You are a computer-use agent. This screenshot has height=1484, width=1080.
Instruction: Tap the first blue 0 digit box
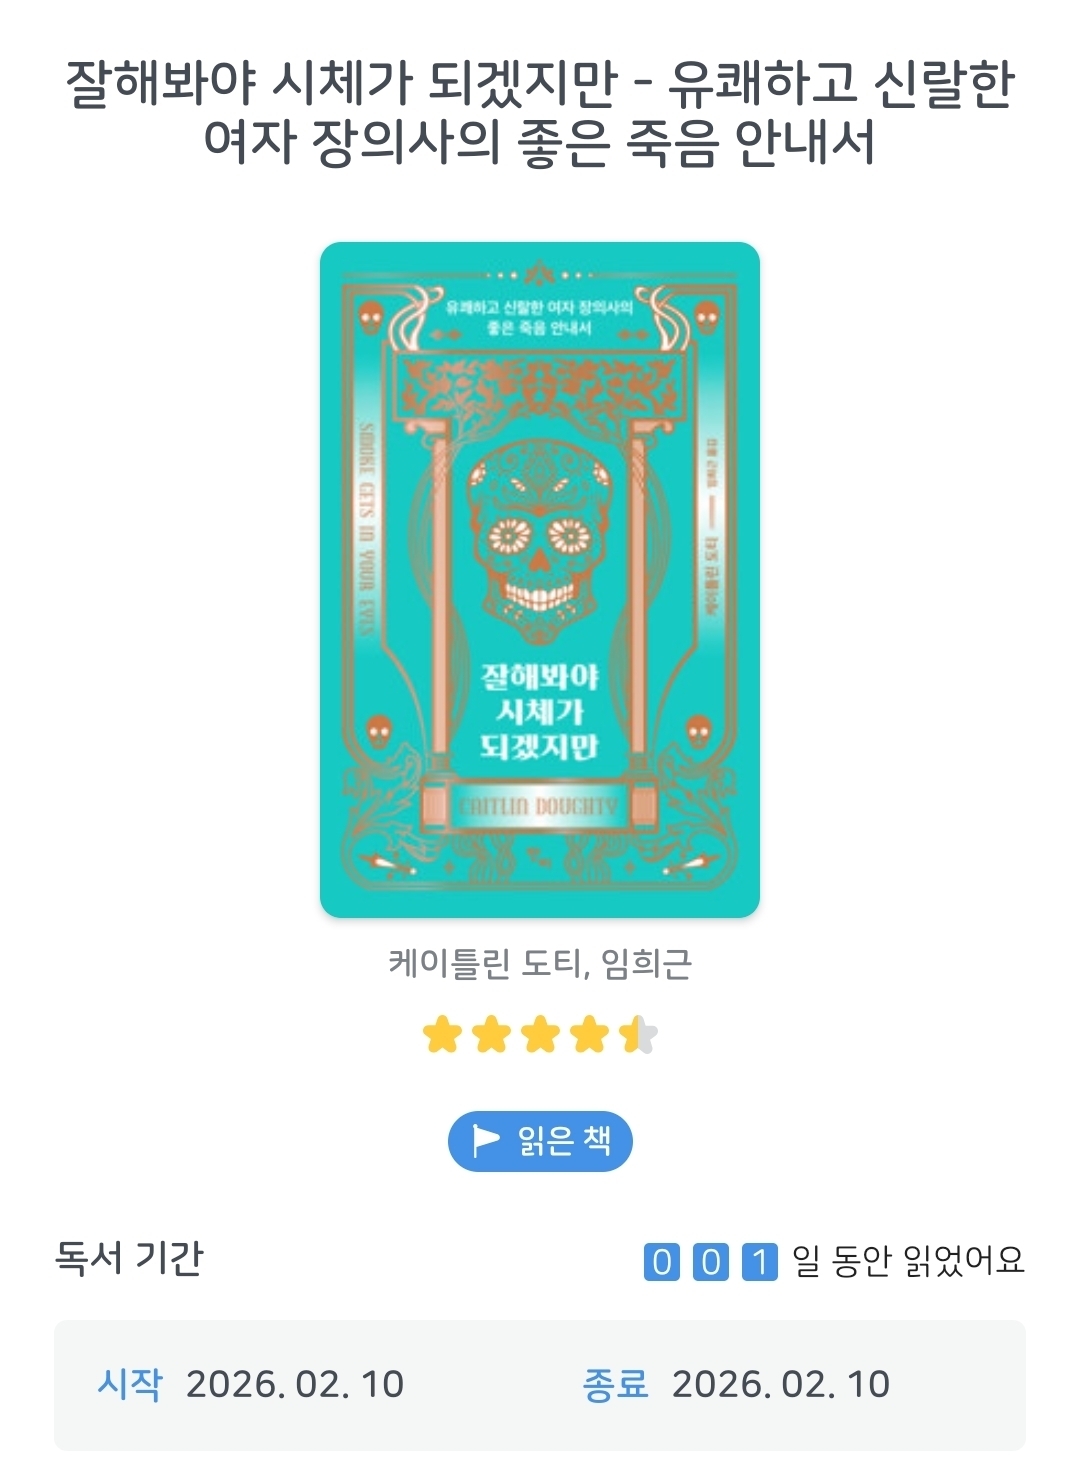[662, 1262]
